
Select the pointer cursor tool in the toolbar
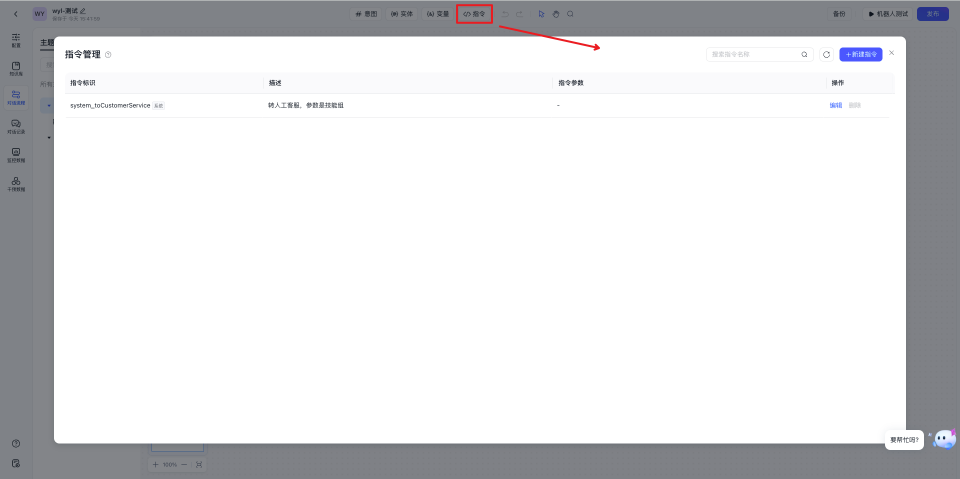pos(541,14)
